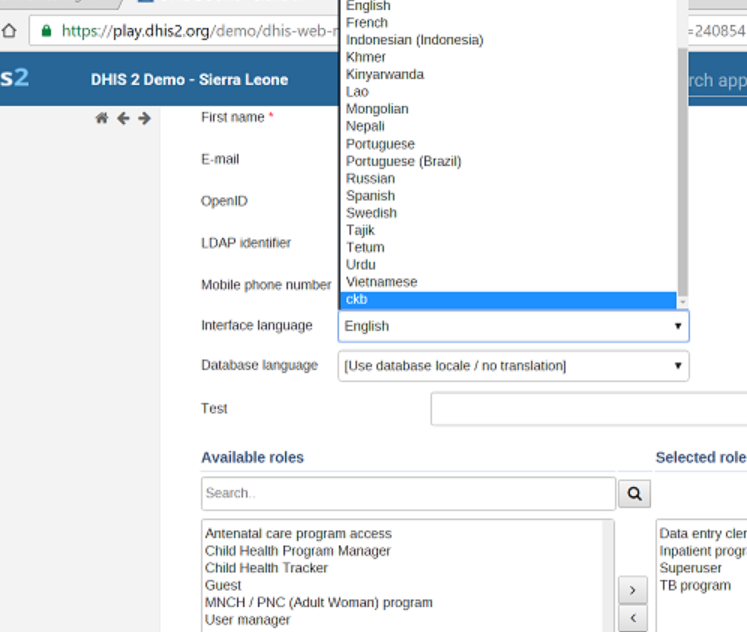Click the back arrow navigation icon
Screen dimensions: 747x632
point(123,118)
